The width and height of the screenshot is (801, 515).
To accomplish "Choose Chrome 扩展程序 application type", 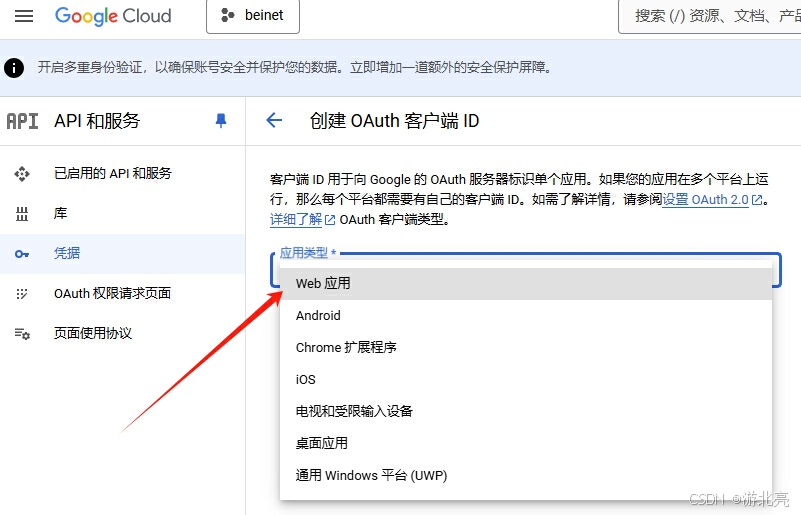I will pos(526,347).
